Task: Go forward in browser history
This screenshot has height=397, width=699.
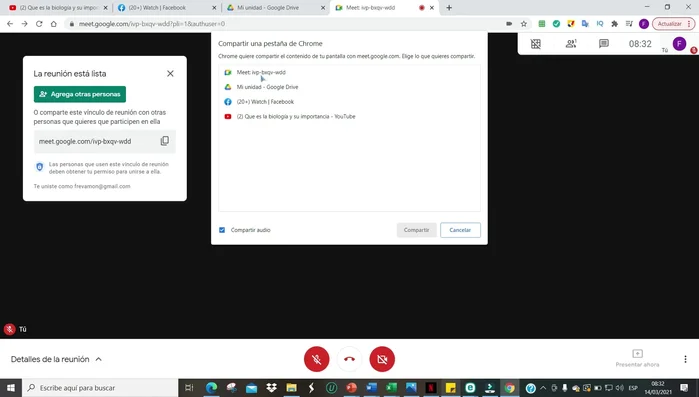Action: [25, 24]
